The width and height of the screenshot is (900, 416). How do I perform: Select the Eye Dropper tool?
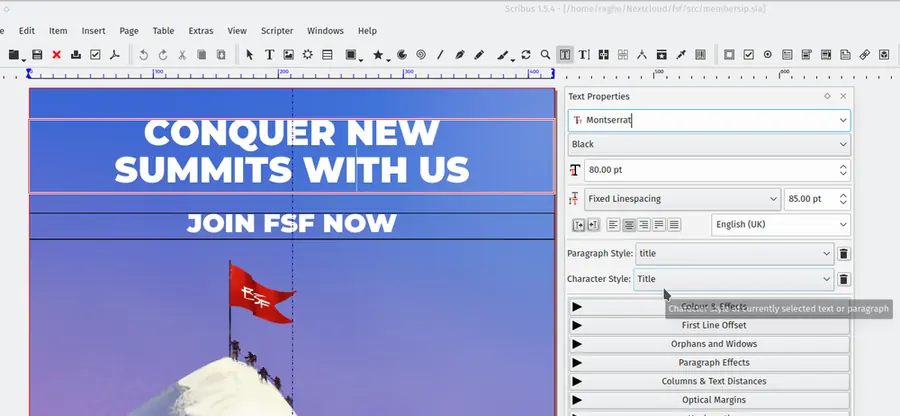[681, 55]
